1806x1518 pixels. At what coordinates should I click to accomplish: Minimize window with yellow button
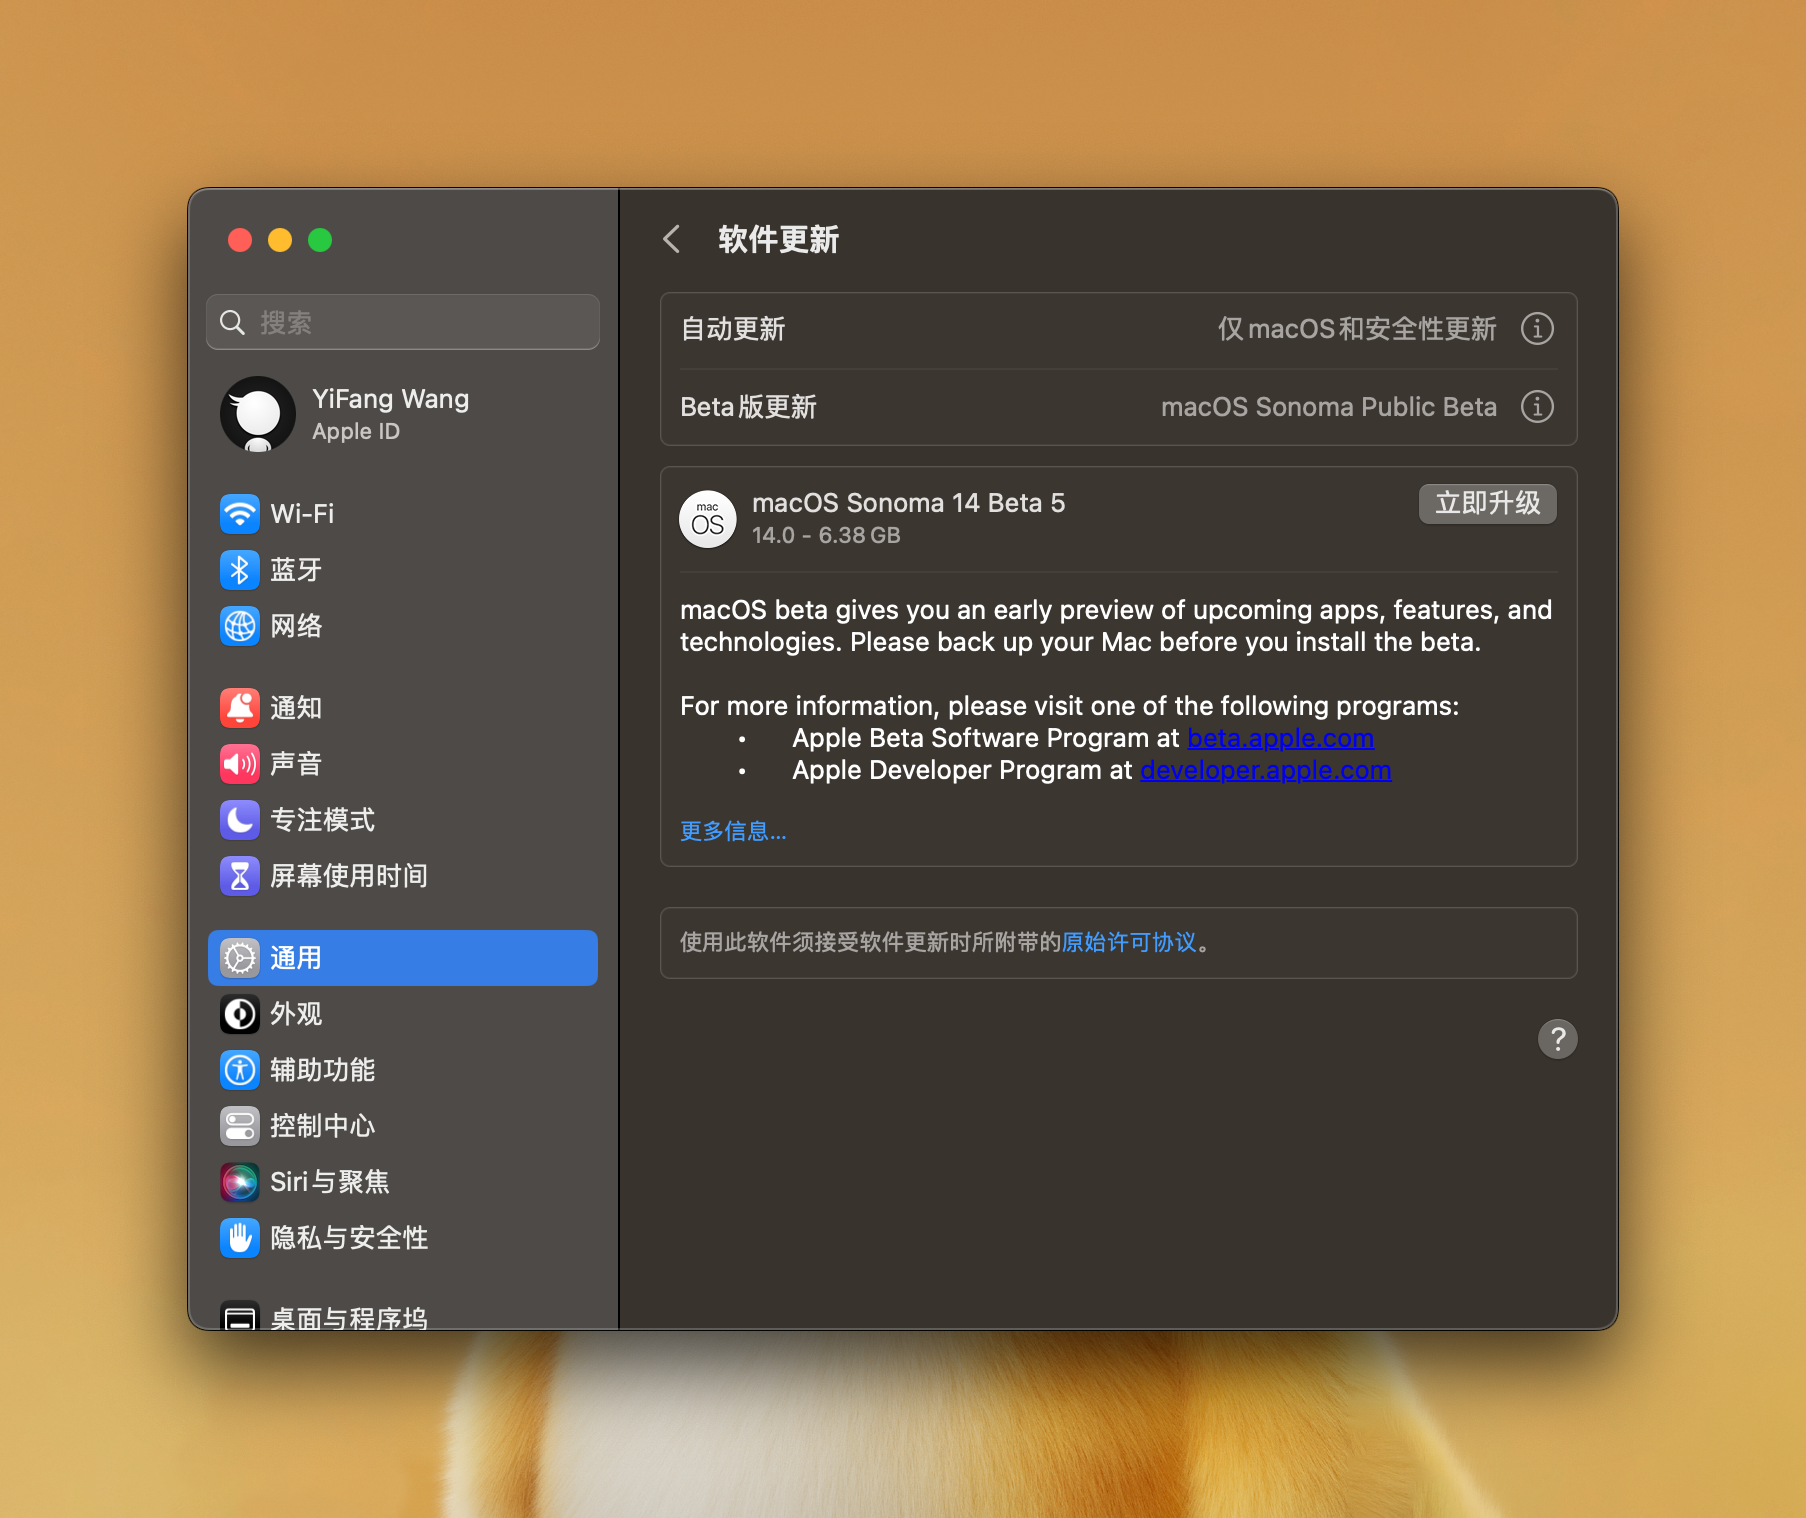[x=280, y=240]
